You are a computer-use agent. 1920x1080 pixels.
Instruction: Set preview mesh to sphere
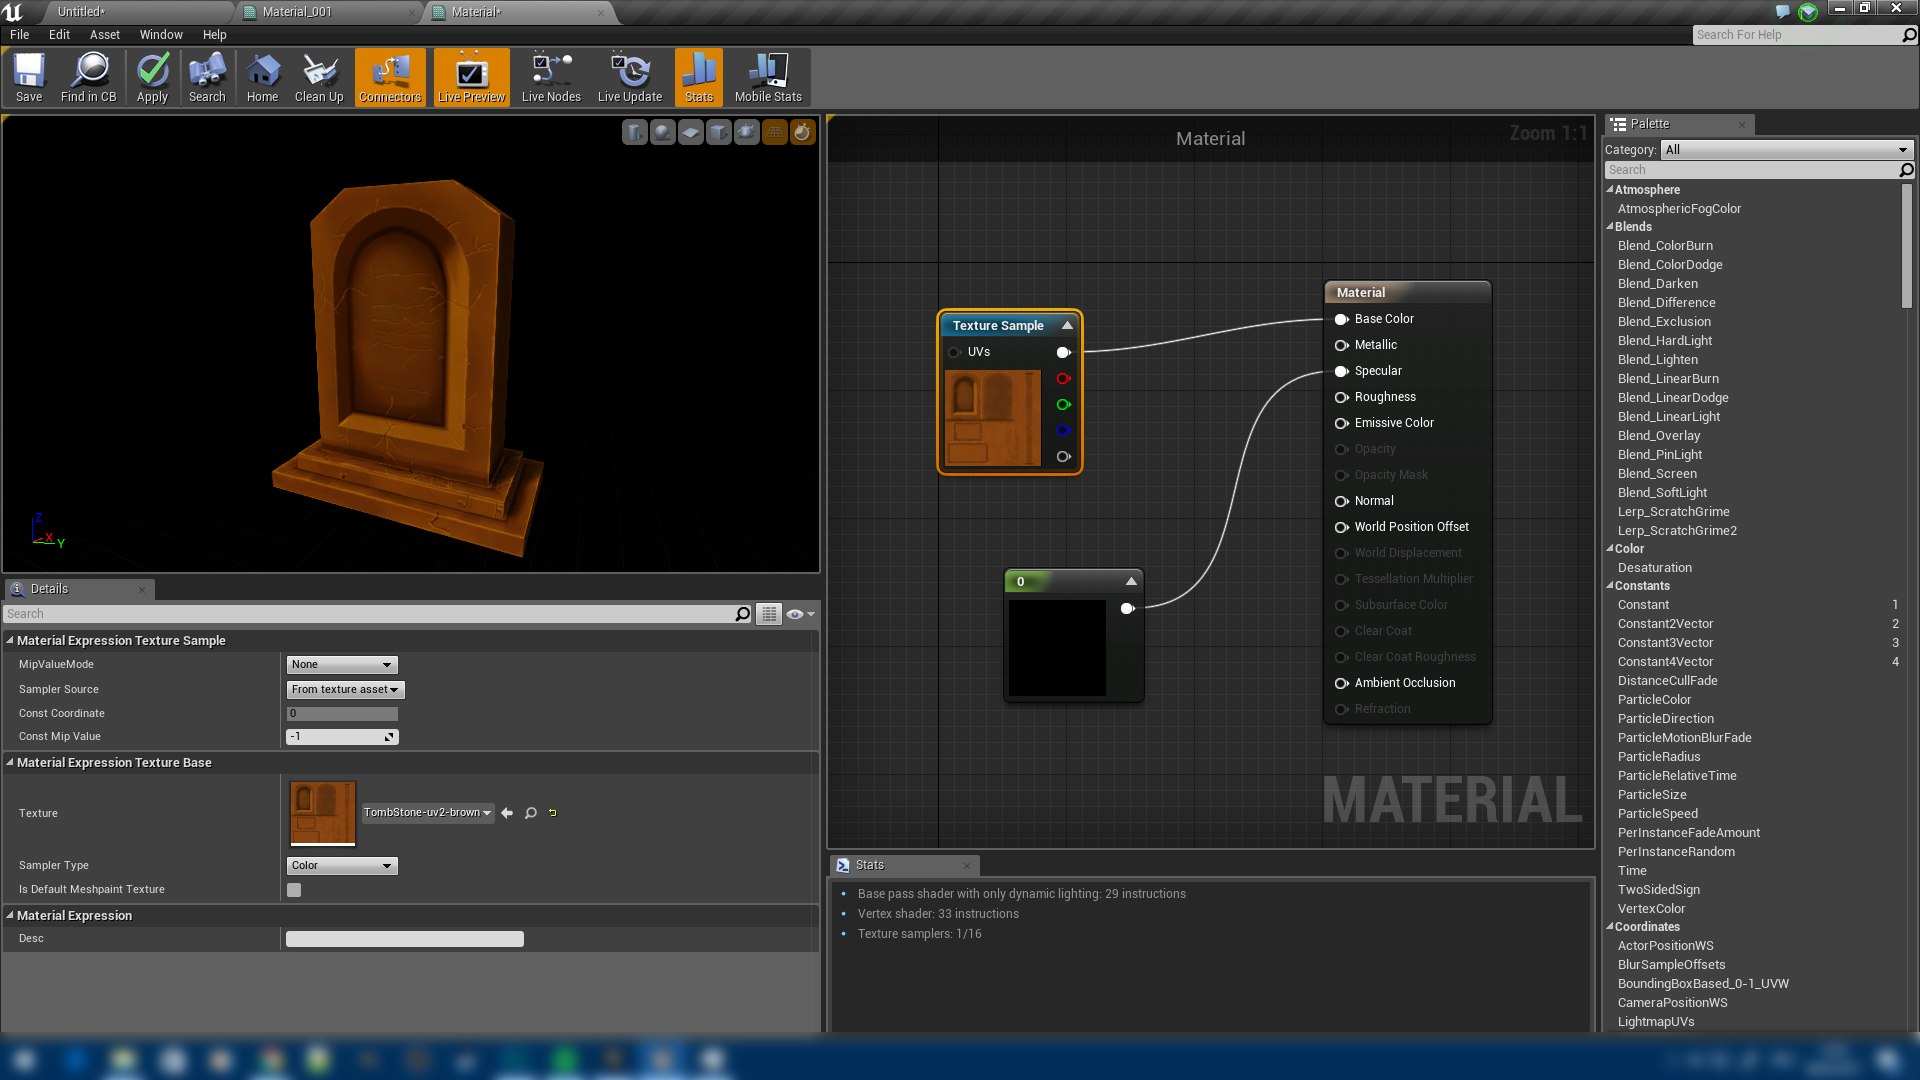[663, 132]
